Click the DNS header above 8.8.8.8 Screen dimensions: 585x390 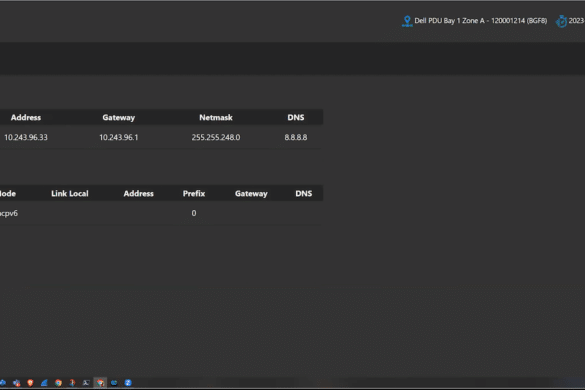tap(295, 118)
